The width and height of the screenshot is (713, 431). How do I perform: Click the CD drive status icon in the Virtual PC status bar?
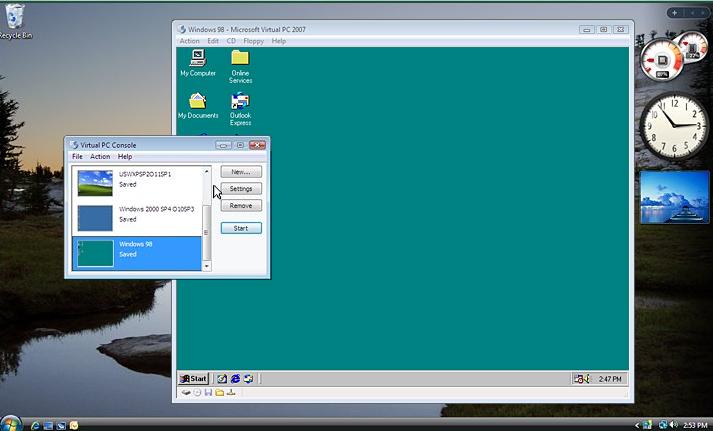(197, 392)
